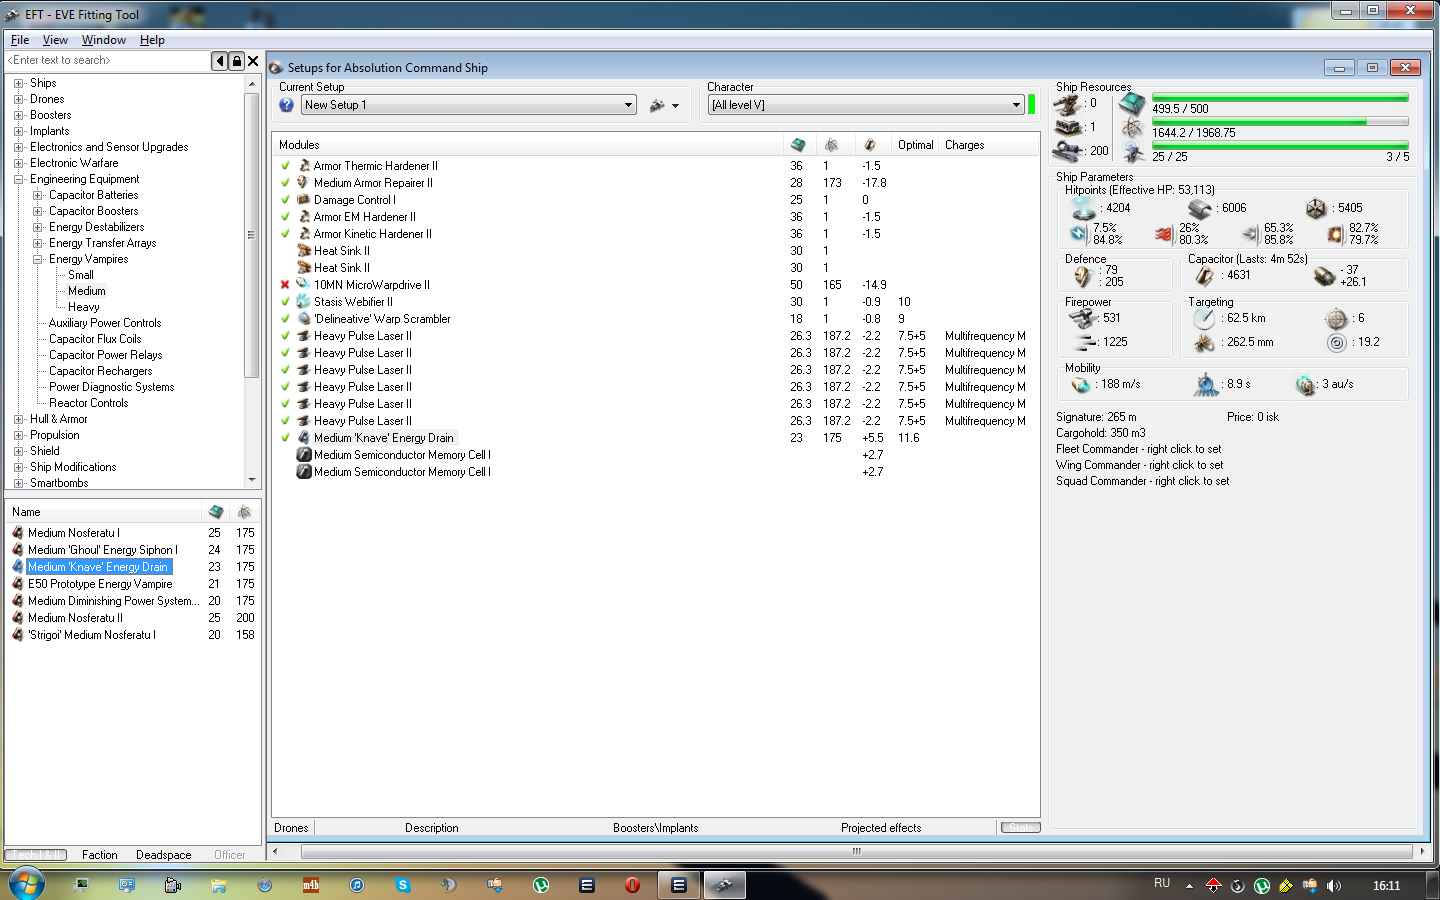The height and width of the screenshot is (900, 1440).
Task: Click the targeting range icon by 62.5 km
Action: coord(1204,318)
